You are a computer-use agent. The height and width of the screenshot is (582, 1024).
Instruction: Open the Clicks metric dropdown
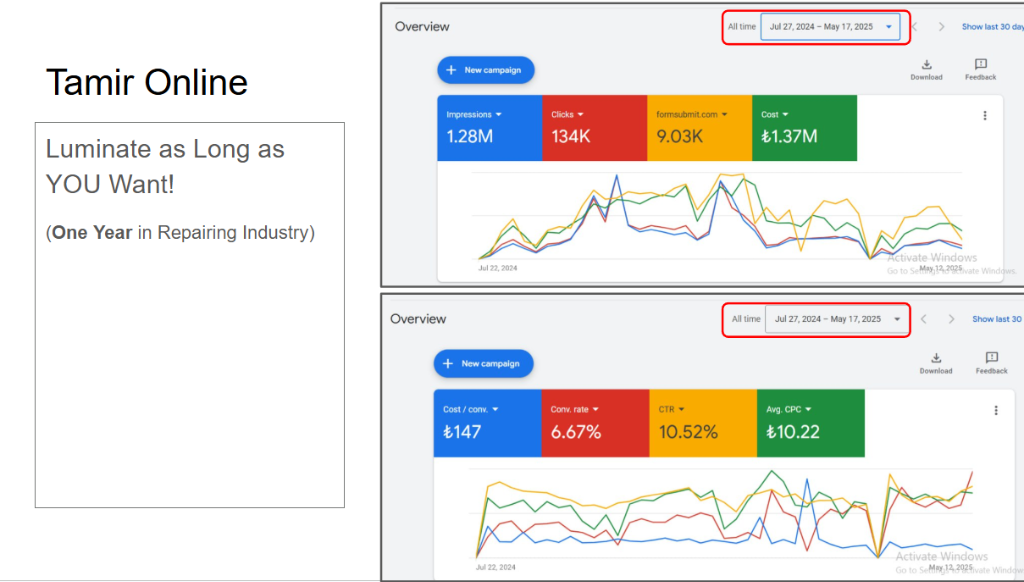pos(567,114)
